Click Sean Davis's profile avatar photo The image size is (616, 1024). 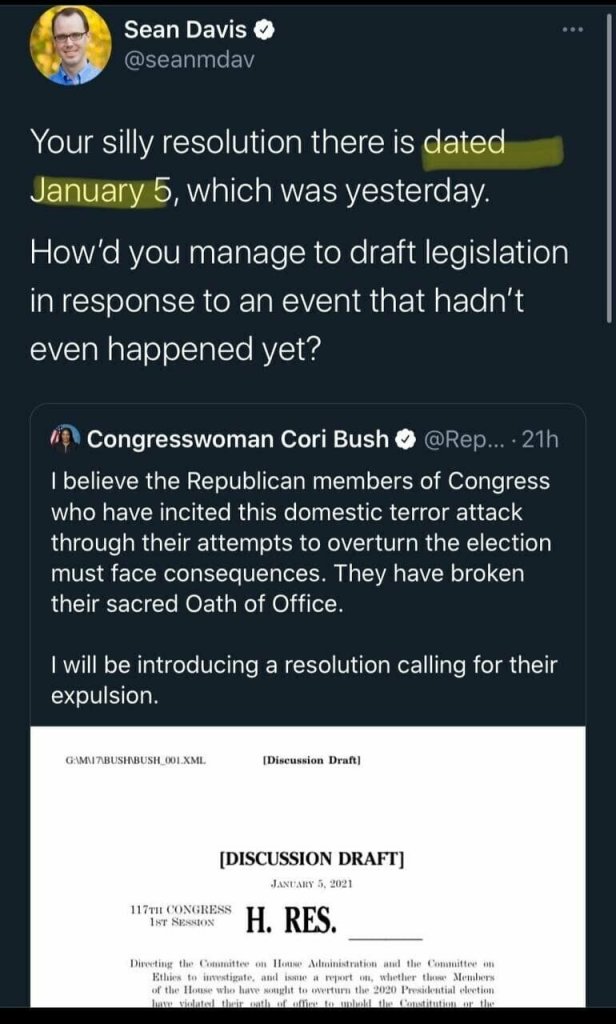71,46
